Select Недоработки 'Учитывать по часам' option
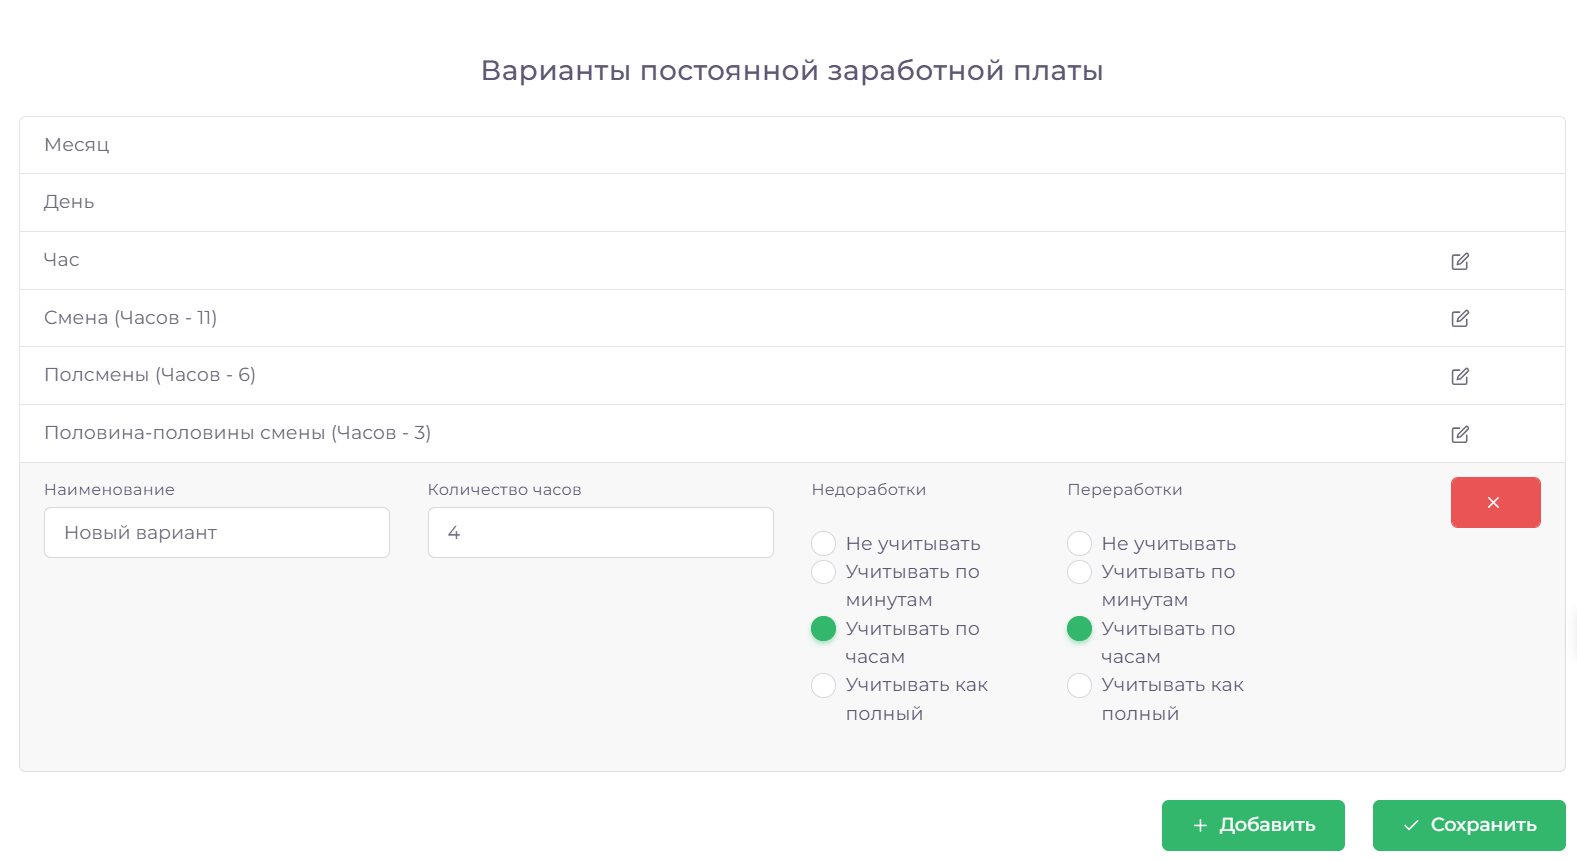 823,629
